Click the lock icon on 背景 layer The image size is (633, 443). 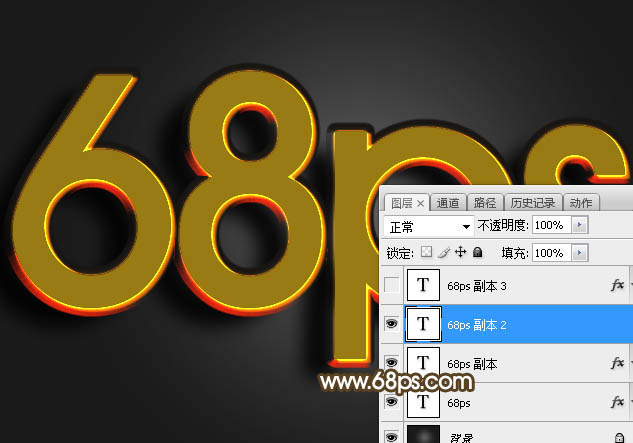pos(619,437)
